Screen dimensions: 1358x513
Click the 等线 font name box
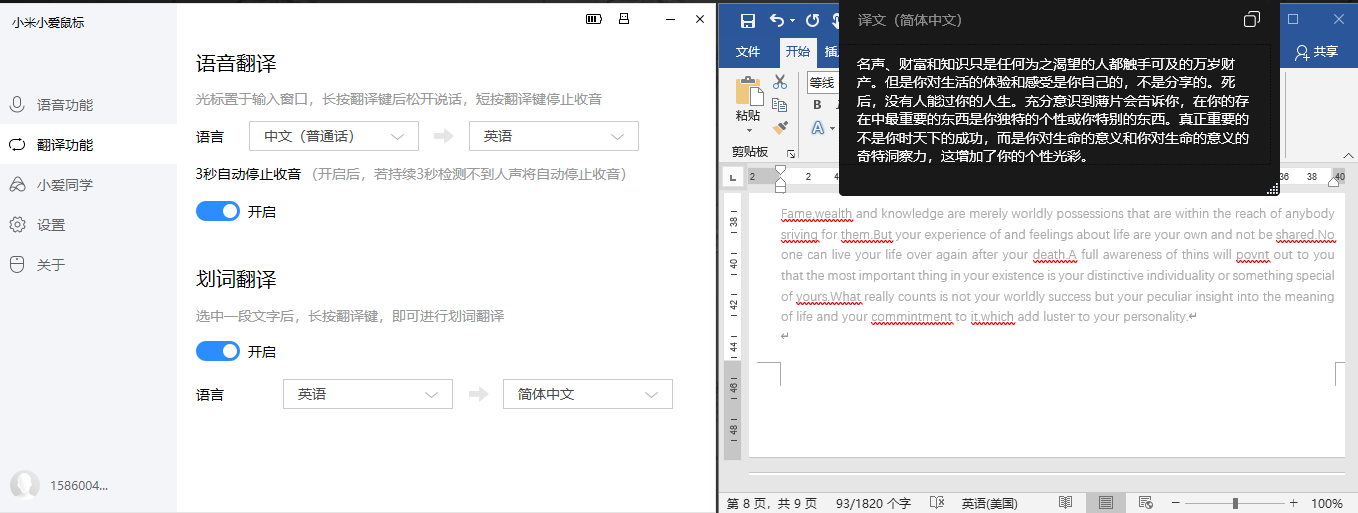[x=823, y=83]
